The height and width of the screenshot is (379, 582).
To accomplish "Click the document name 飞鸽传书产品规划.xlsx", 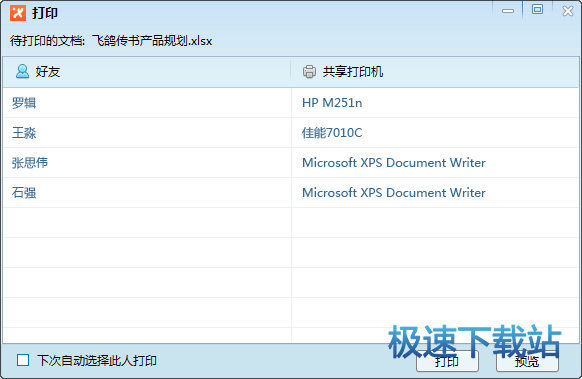I will click(x=152, y=41).
